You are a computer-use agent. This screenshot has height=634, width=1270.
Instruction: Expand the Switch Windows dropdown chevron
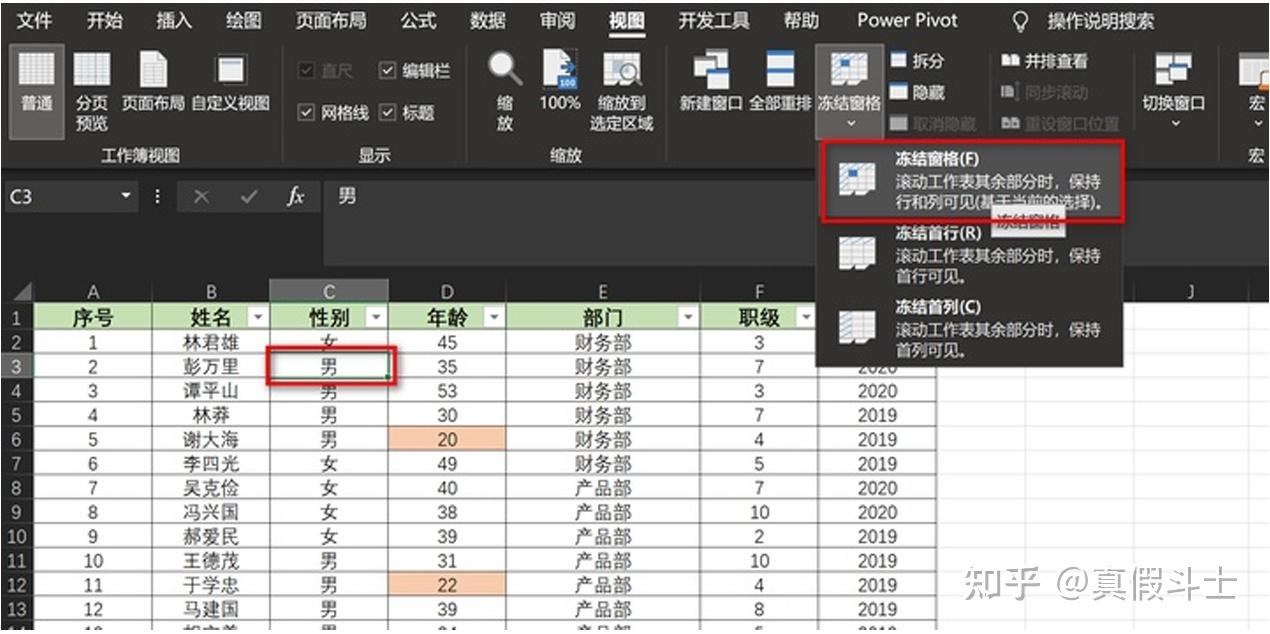1175,124
